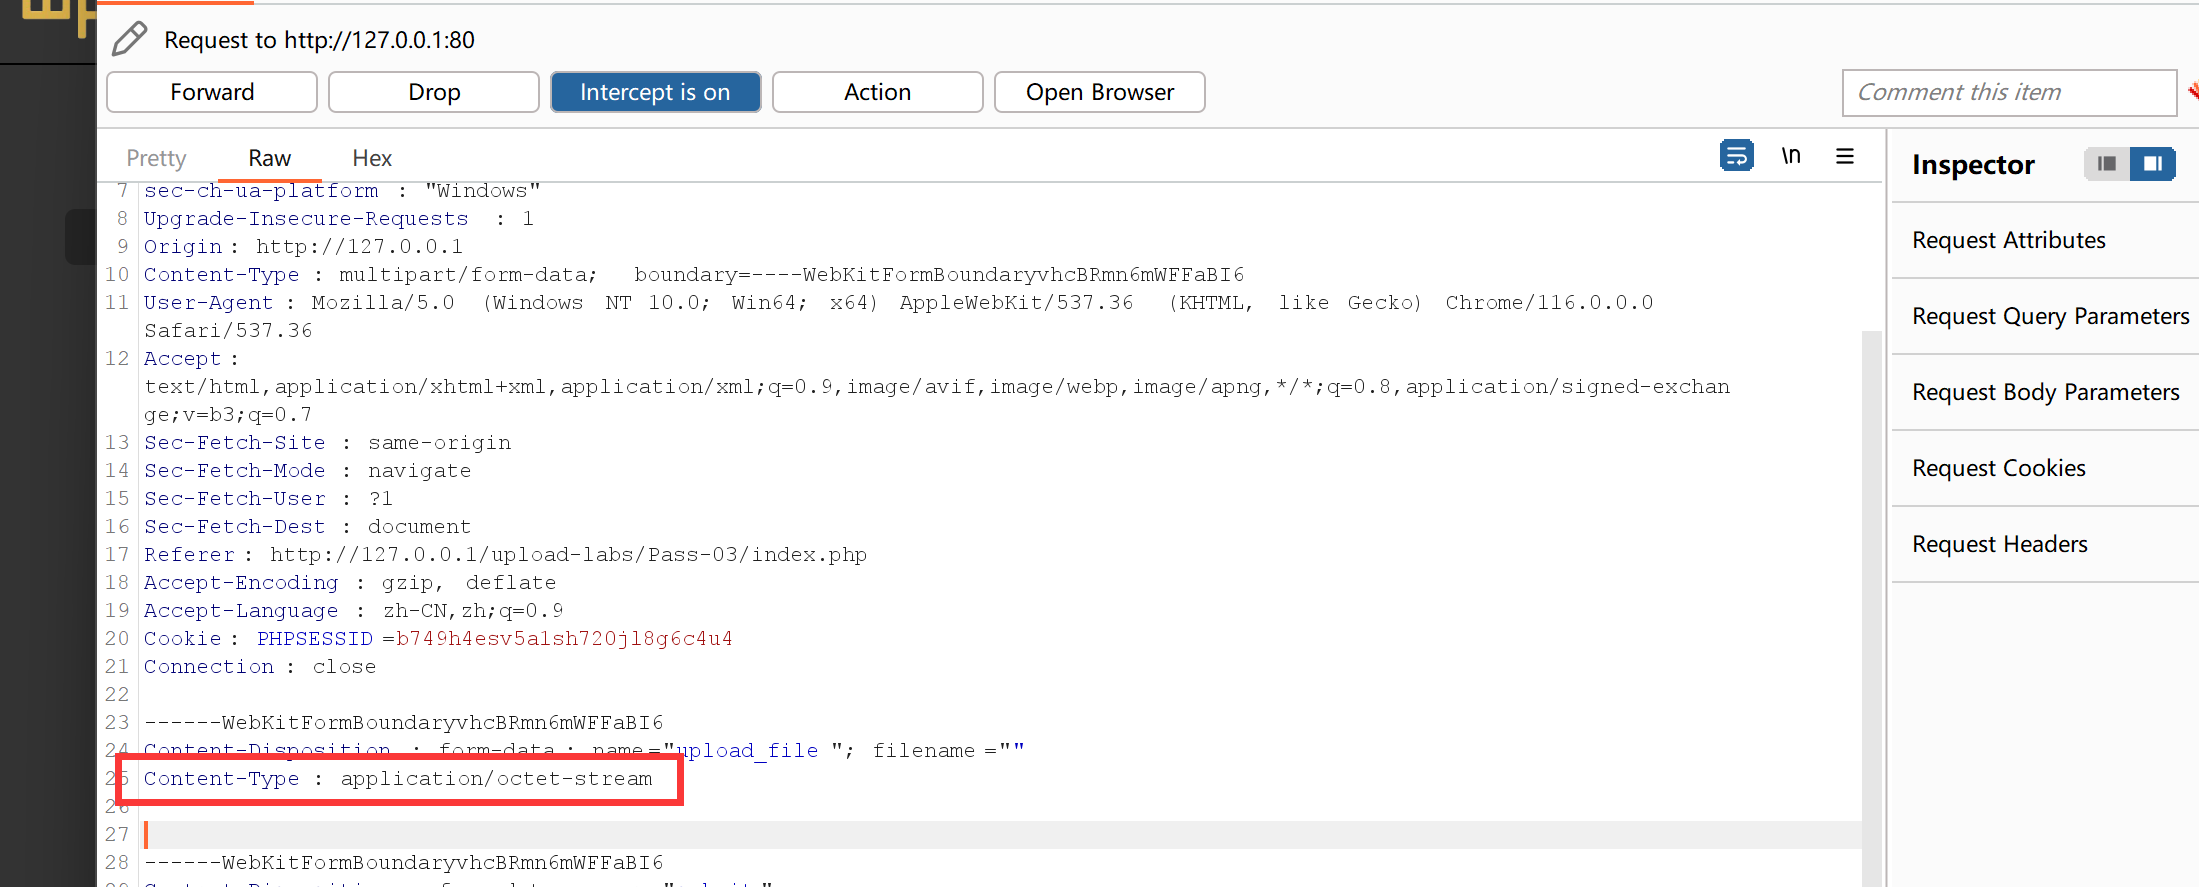Click the Origin header line

[x=303, y=246]
